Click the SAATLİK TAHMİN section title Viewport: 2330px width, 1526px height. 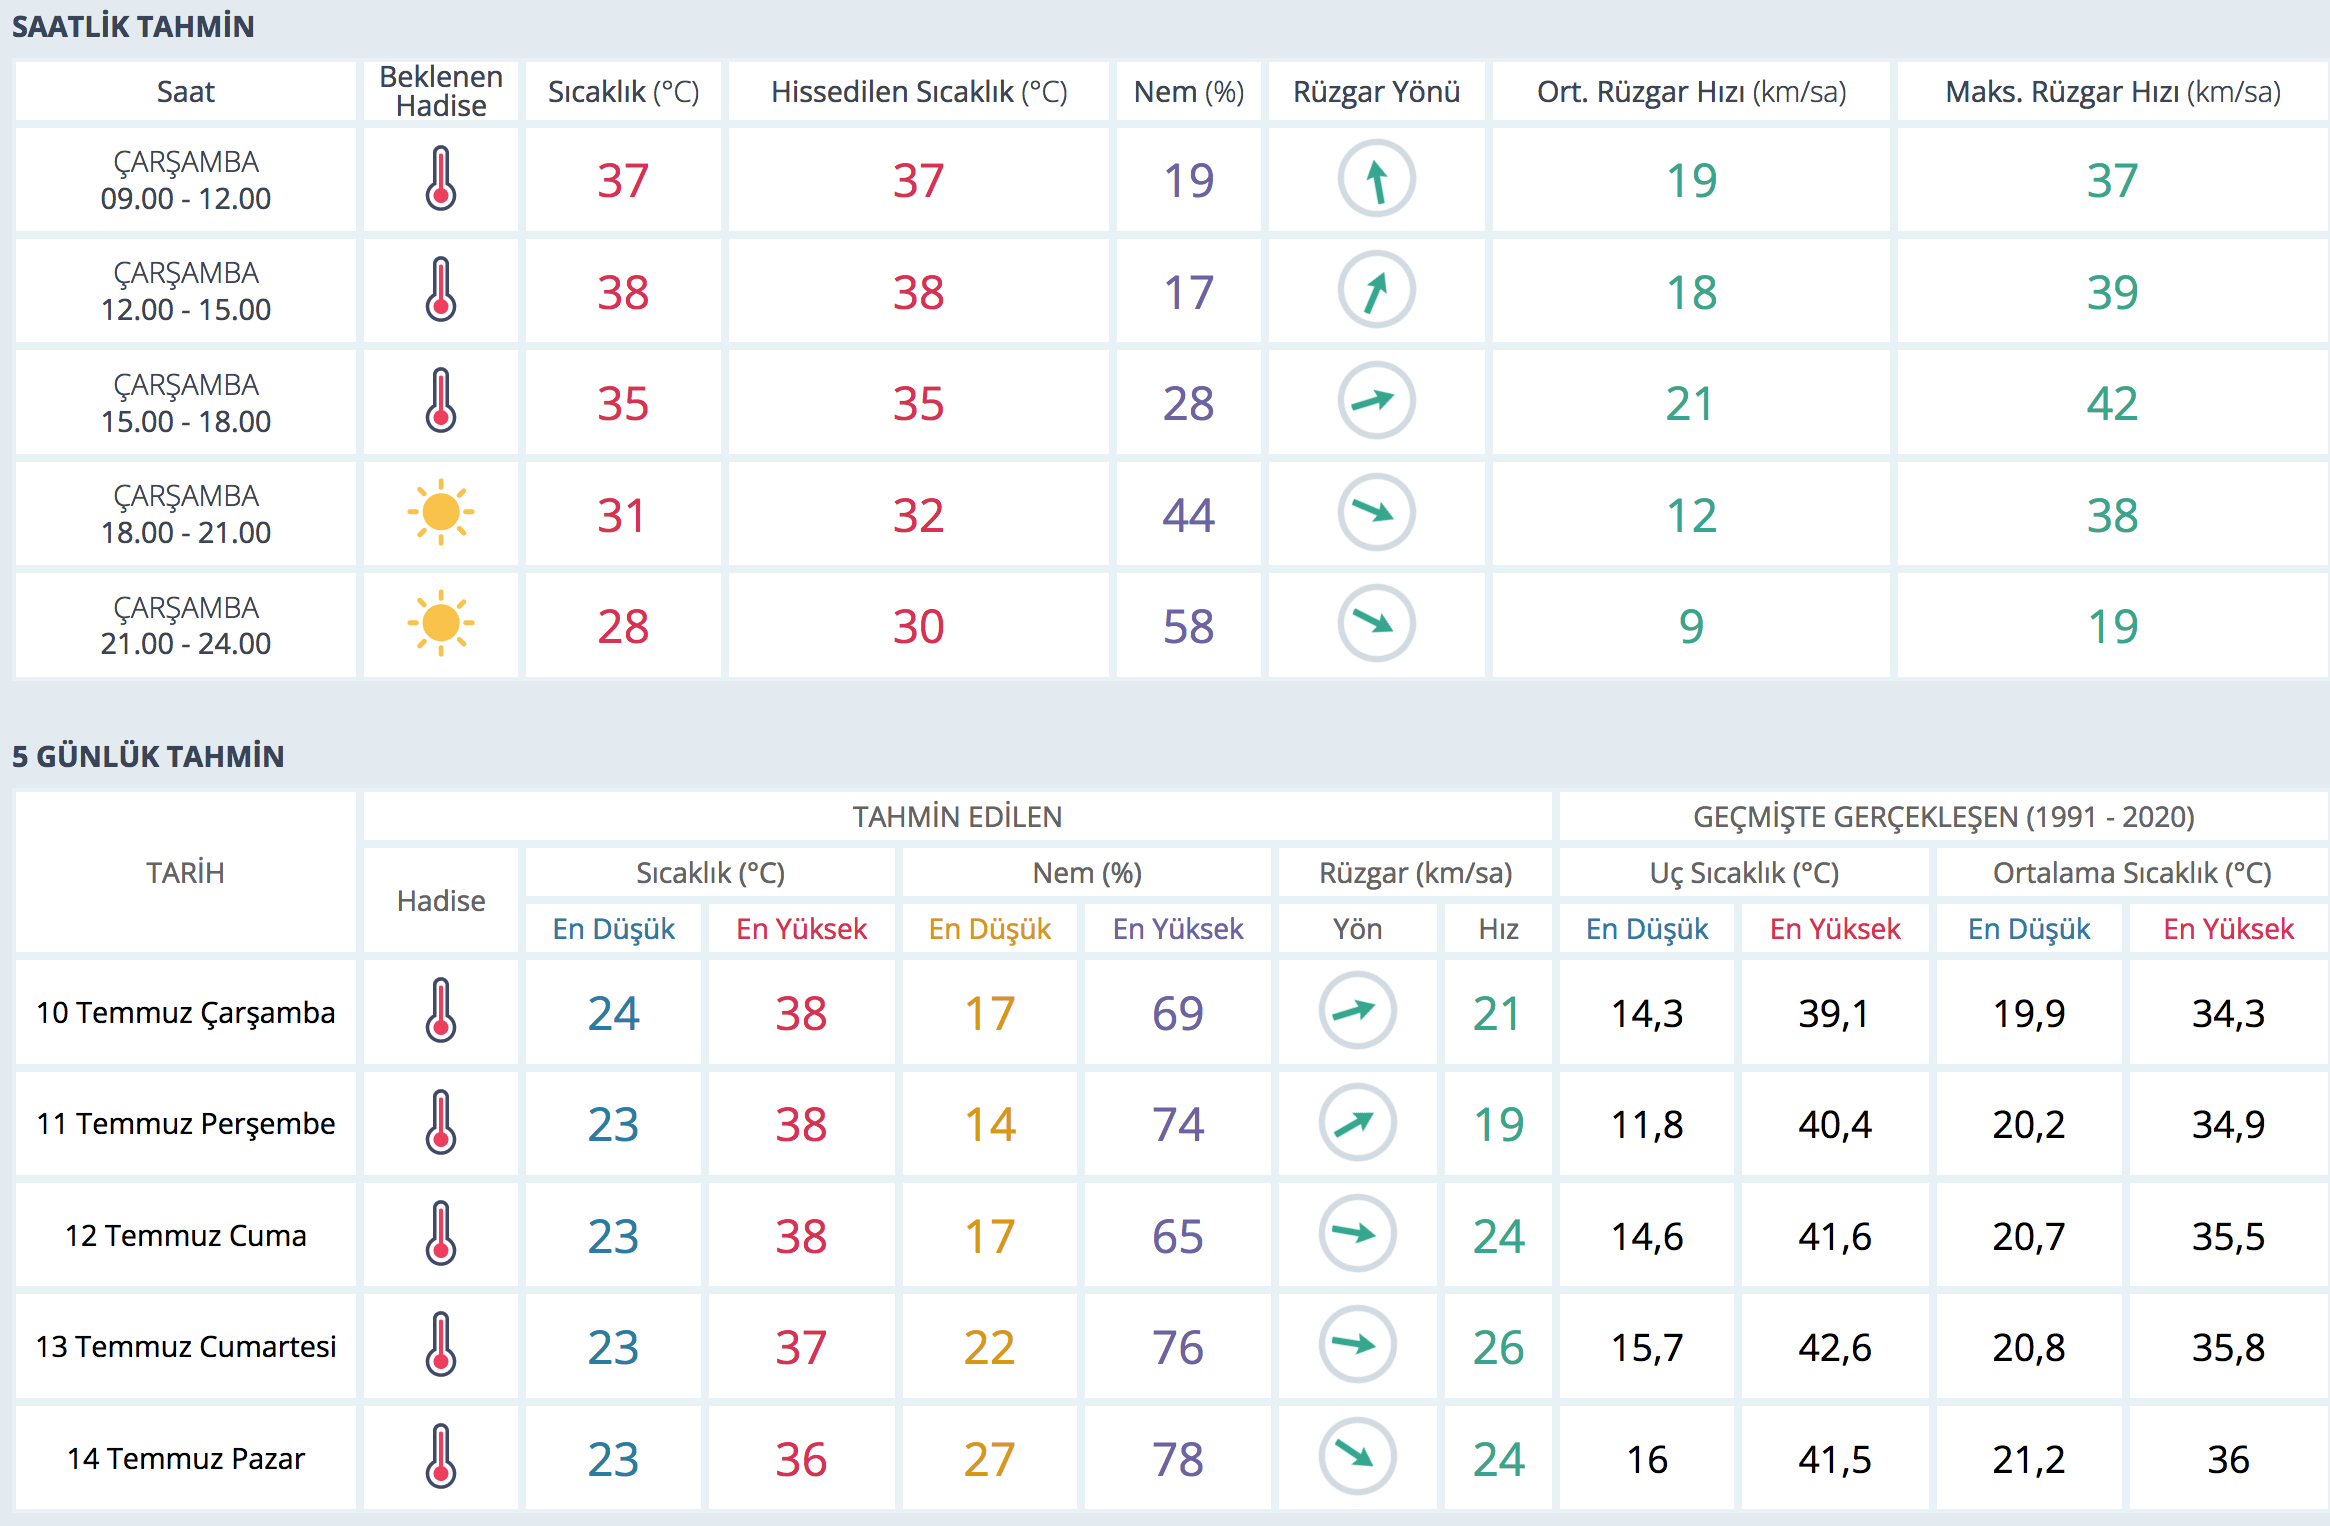(x=133, y=26)
